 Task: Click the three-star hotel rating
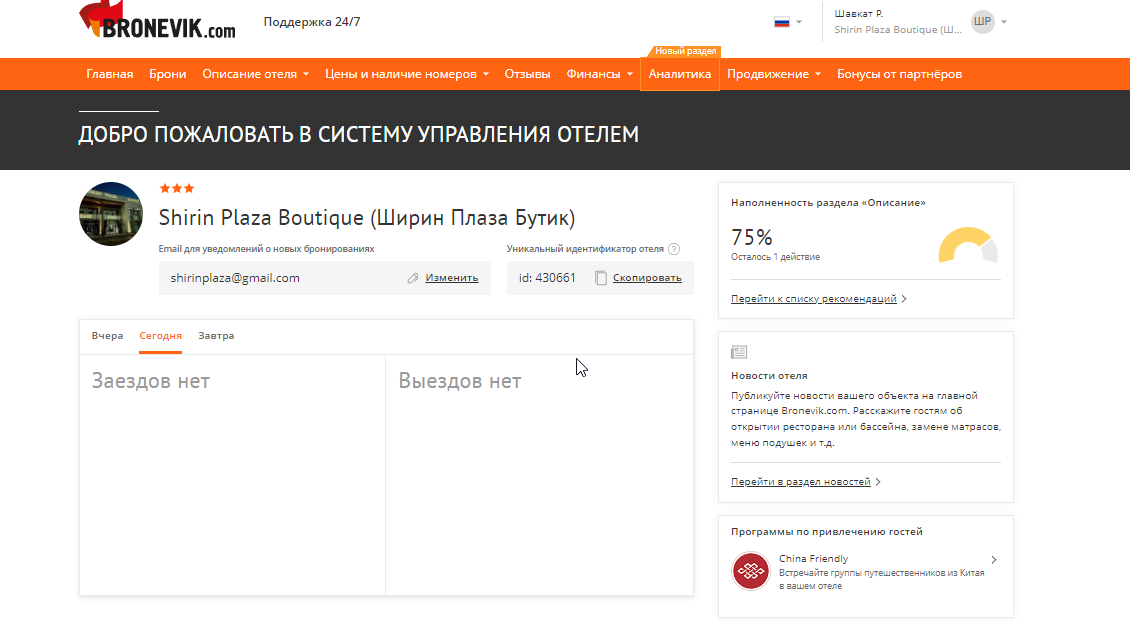tap(177, 189)
